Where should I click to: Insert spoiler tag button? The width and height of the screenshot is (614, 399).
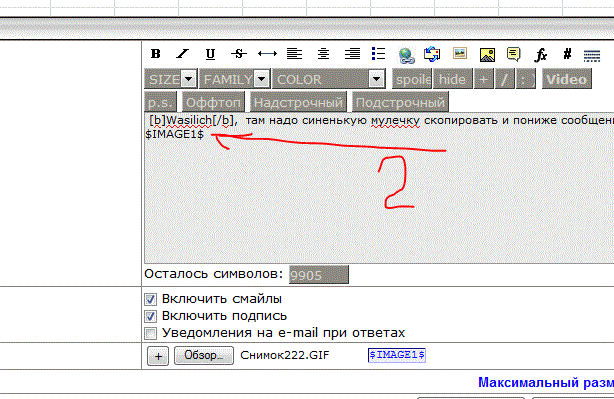(x=412, y=79)
